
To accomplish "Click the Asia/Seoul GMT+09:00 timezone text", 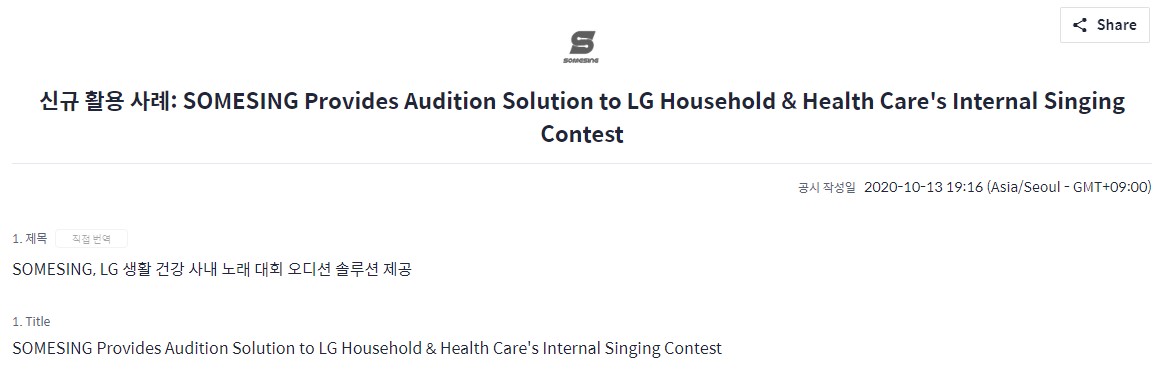I will 1069,187.
